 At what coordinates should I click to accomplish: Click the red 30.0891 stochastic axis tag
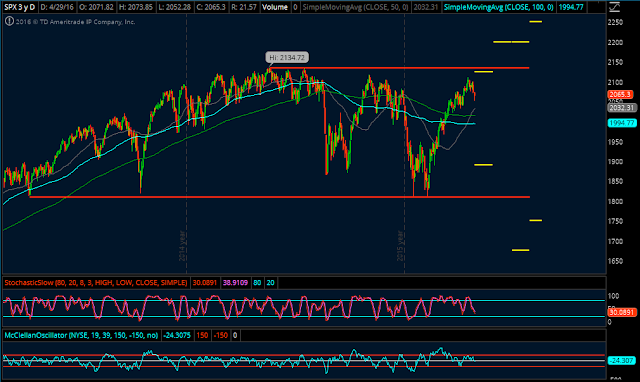622,313
